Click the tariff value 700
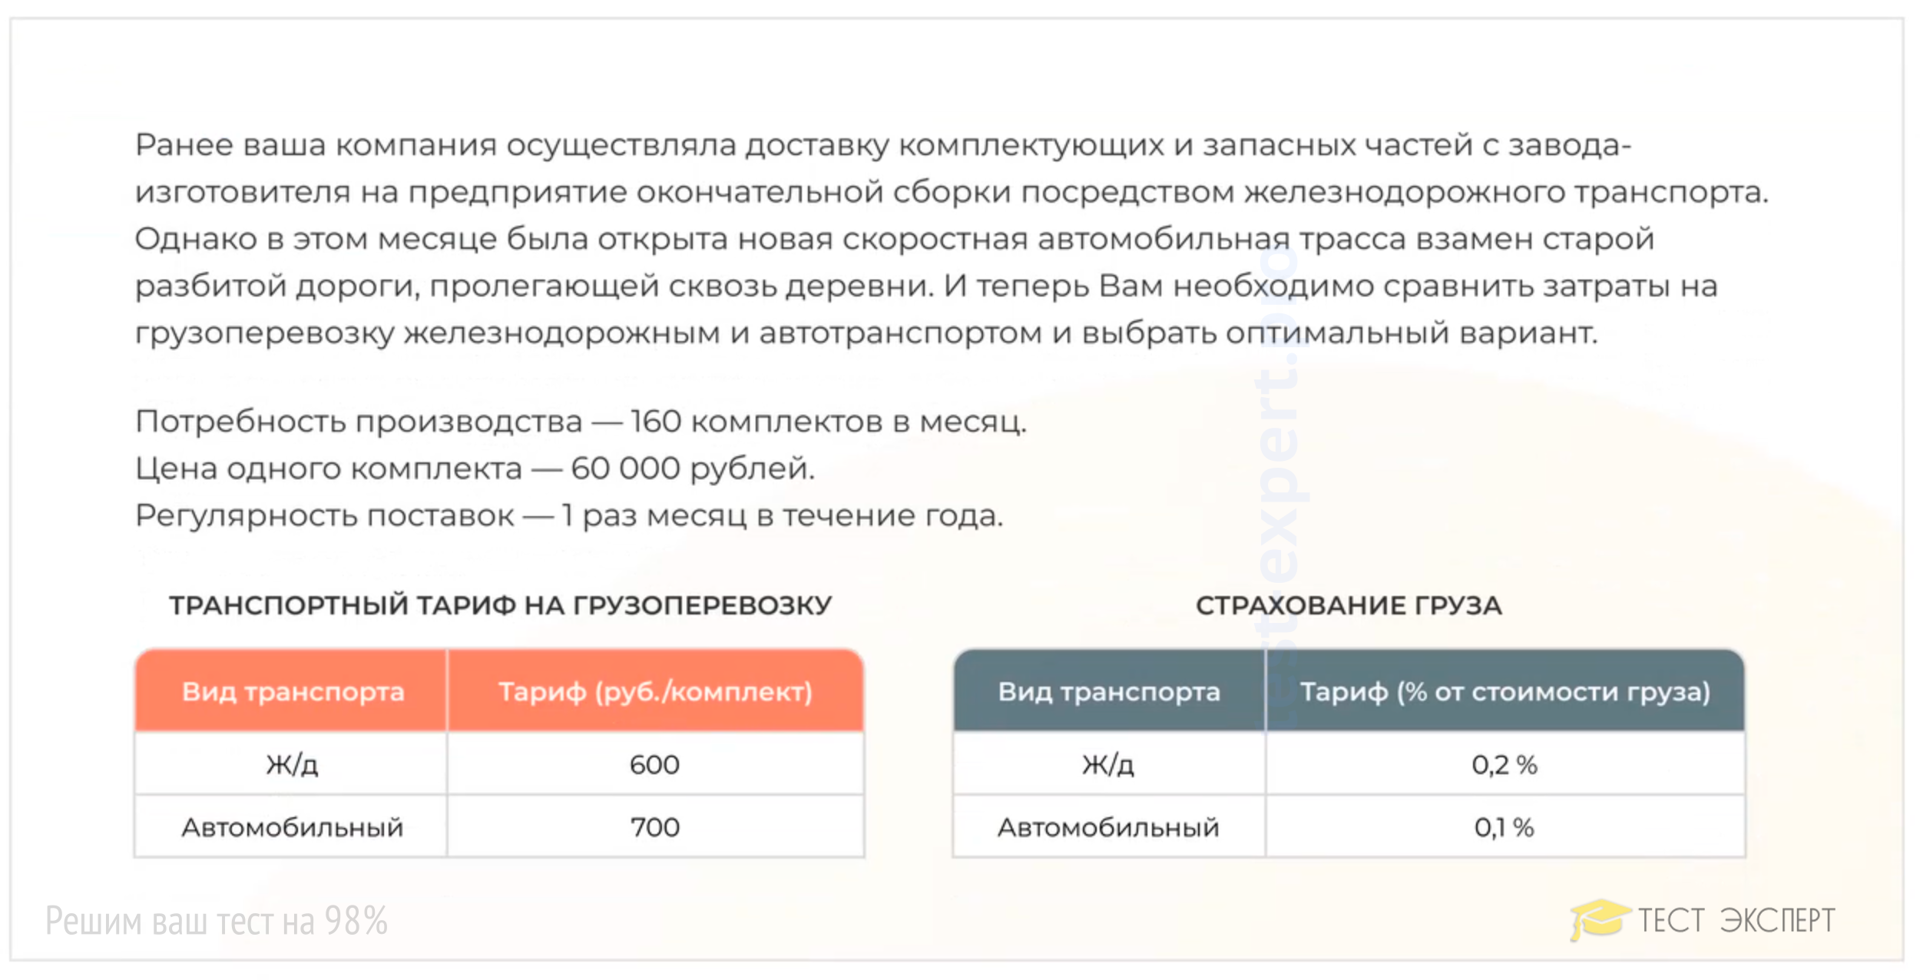The image size is (1920, 980). coord(655,828)
